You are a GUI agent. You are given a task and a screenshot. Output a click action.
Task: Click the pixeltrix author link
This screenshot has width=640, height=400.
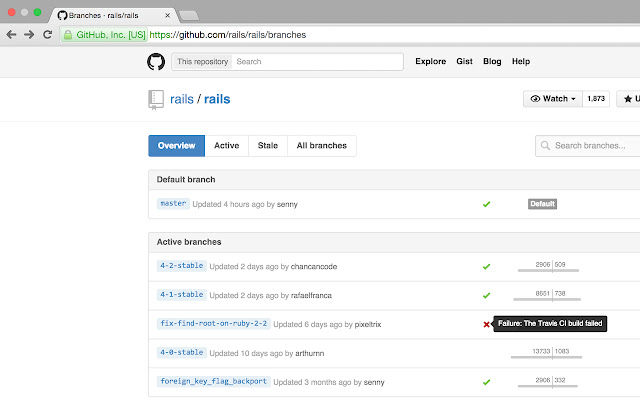click(x=368, y=324)
